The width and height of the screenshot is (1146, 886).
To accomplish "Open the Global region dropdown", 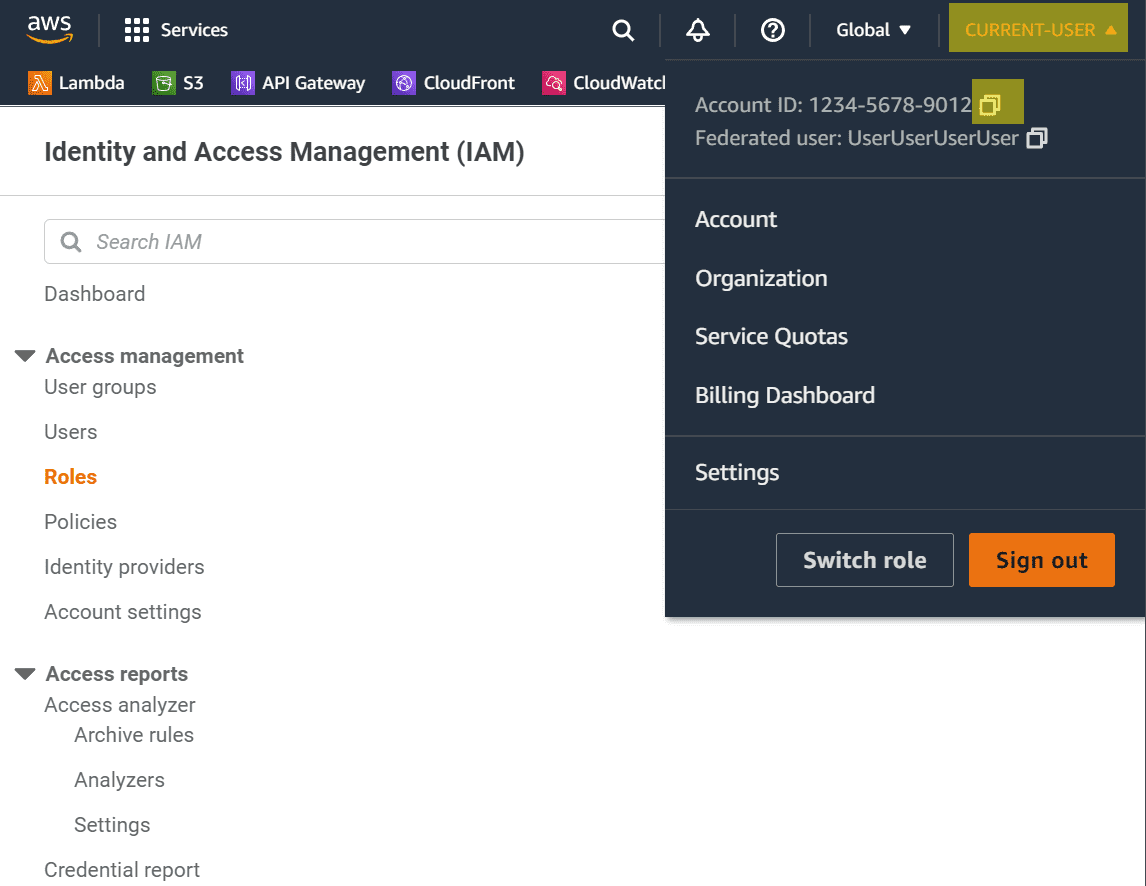I will [x=874, y=30].
